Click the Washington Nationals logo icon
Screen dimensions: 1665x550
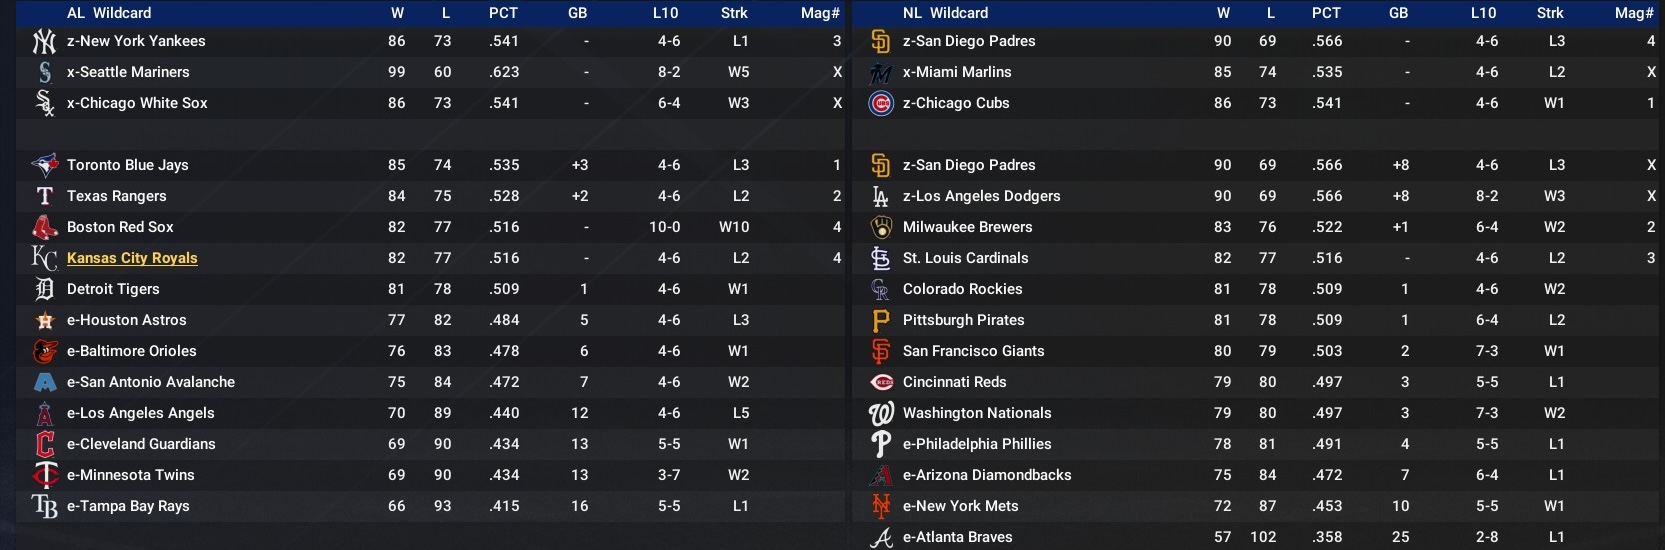tap(880, 413)
